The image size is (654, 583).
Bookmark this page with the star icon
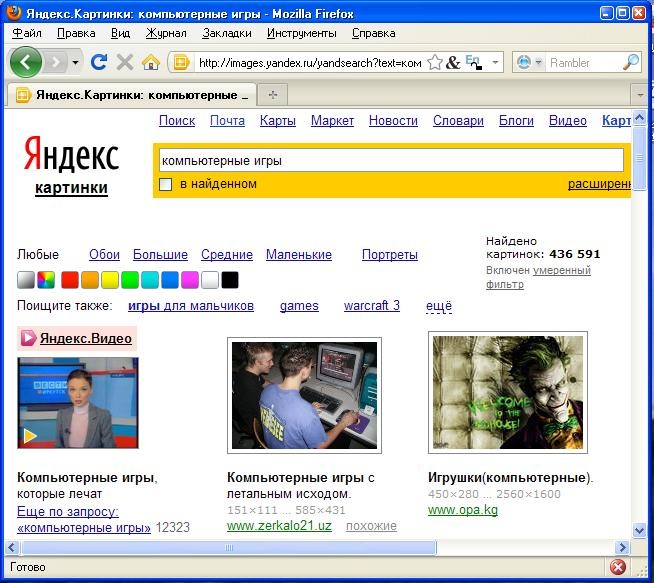point(435,63)
